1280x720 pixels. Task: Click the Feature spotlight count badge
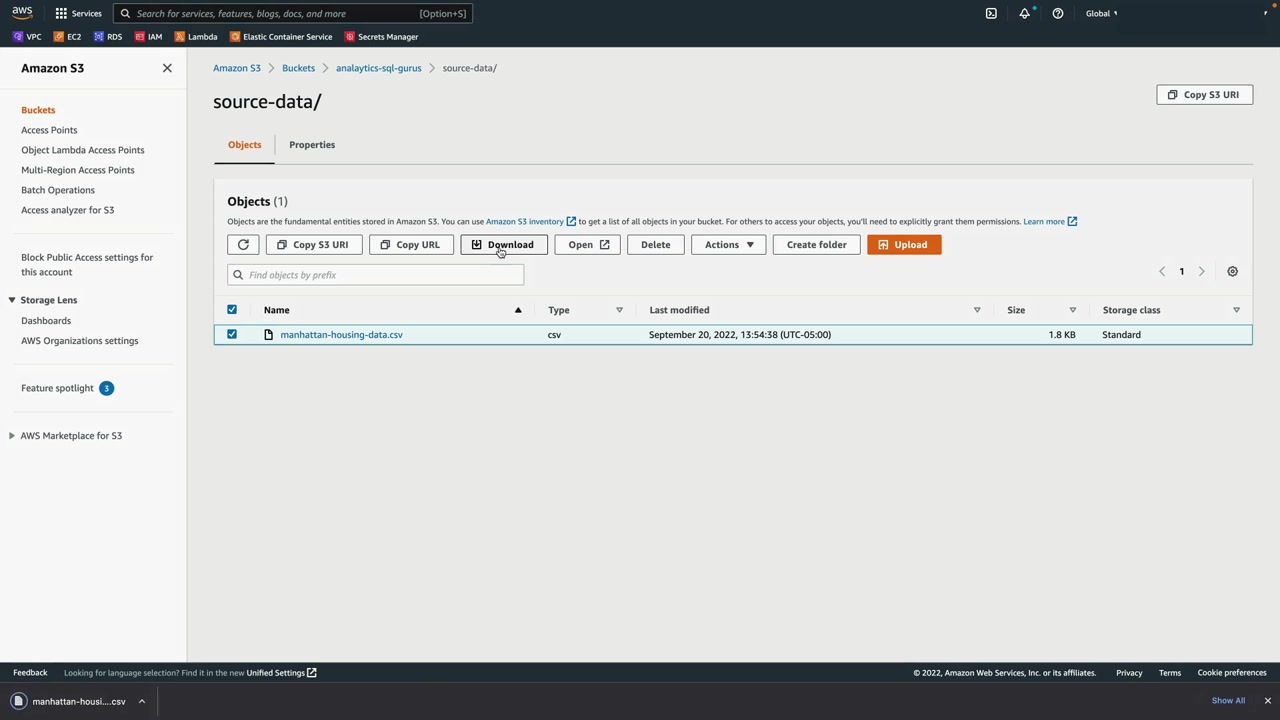click(106, 388)
